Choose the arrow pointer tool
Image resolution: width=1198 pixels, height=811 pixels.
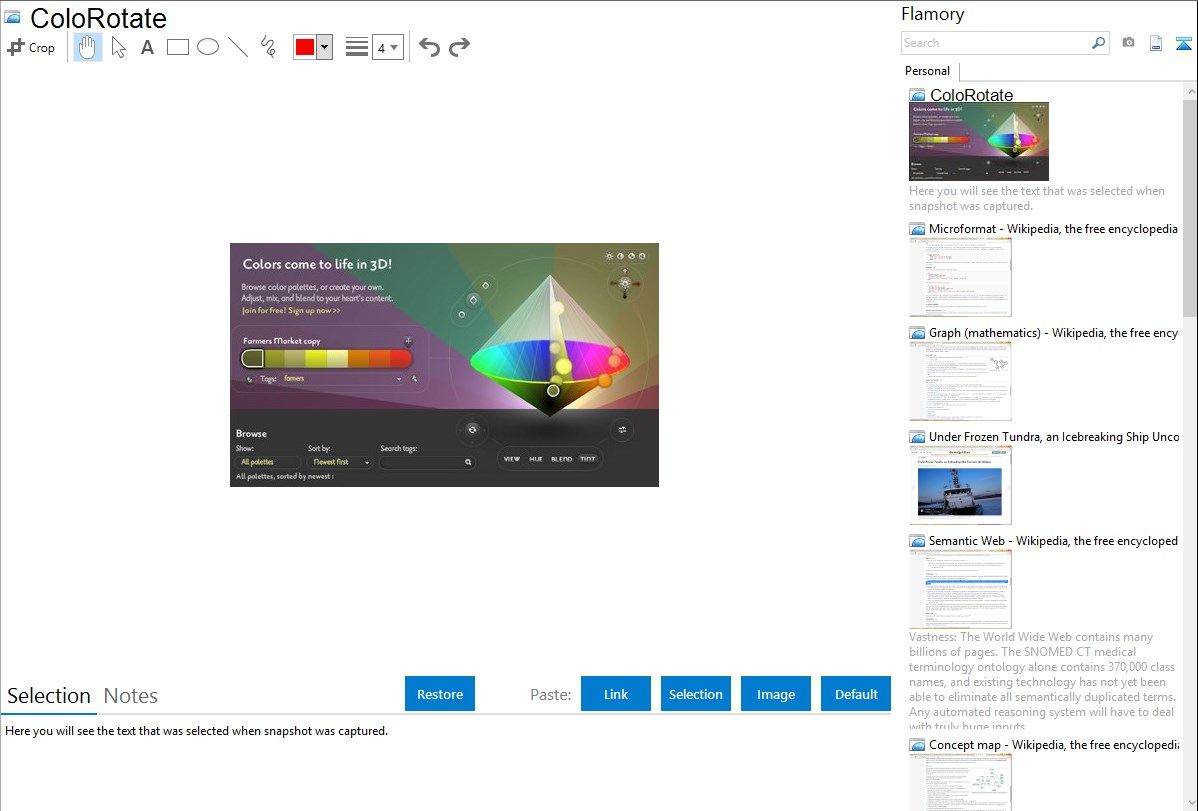tap(118, 47)
